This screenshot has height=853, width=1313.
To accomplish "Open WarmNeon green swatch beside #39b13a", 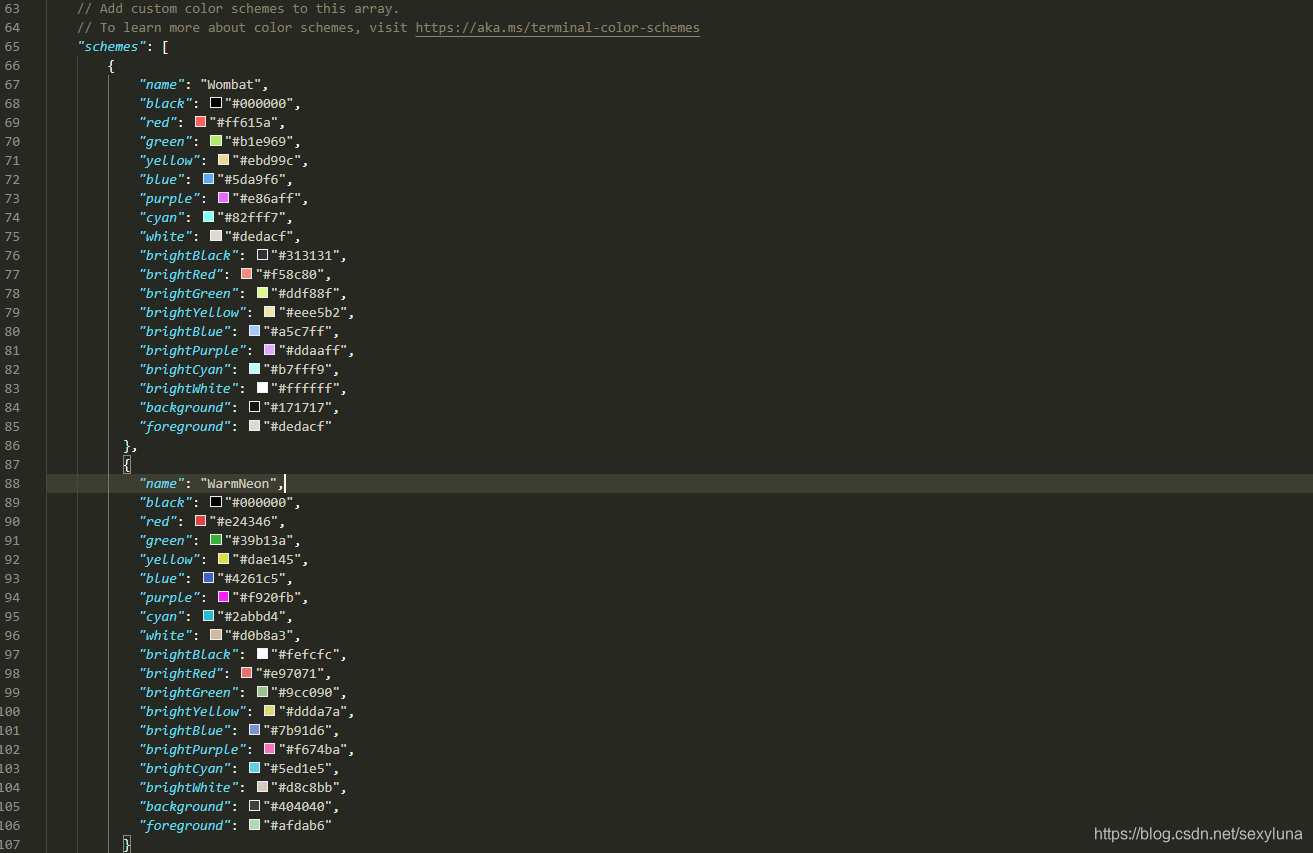I will [216, 540].
